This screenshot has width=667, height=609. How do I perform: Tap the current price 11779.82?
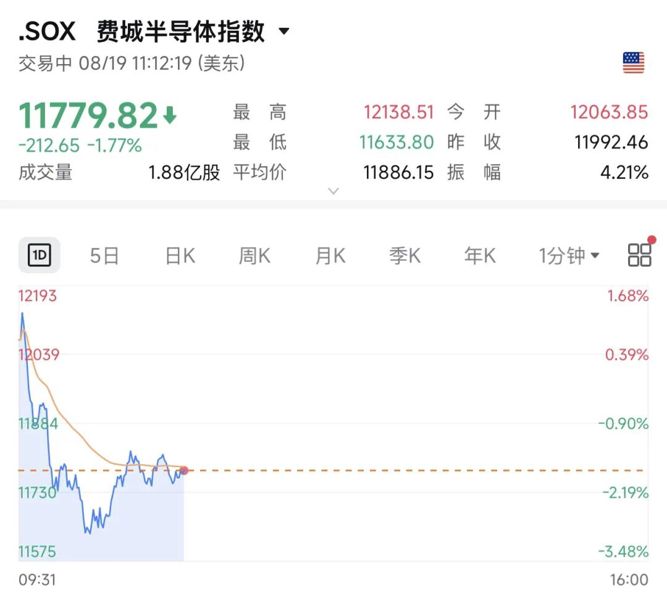[x=88, y=115]
